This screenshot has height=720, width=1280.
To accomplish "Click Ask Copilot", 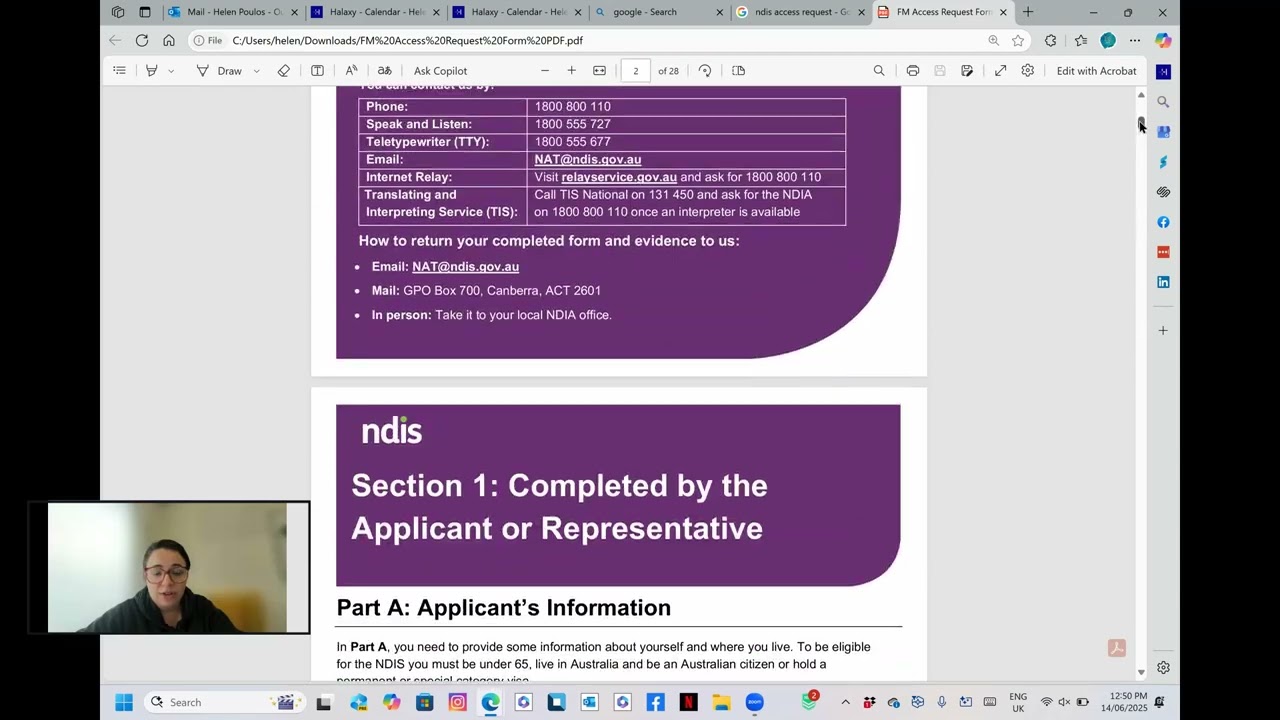I will [440, 71].
